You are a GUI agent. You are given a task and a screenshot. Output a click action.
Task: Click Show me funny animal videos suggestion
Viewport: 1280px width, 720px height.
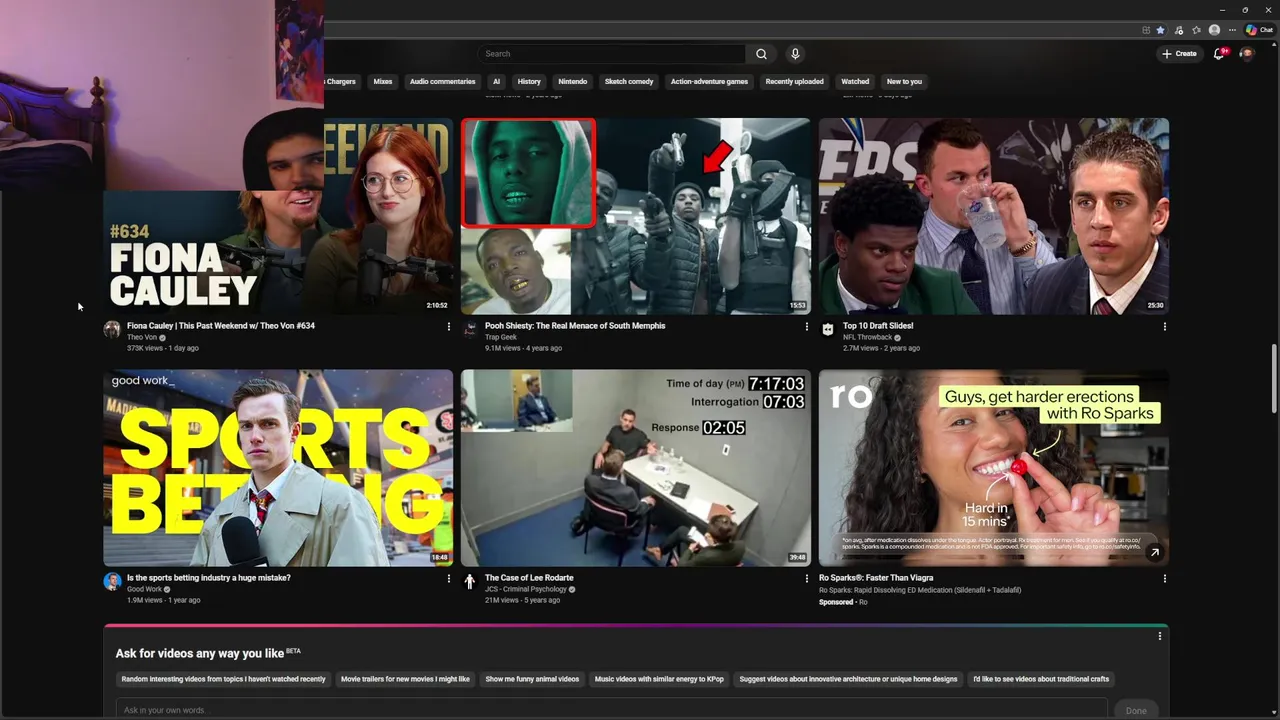pyautogui.click(x=532, y=679)
